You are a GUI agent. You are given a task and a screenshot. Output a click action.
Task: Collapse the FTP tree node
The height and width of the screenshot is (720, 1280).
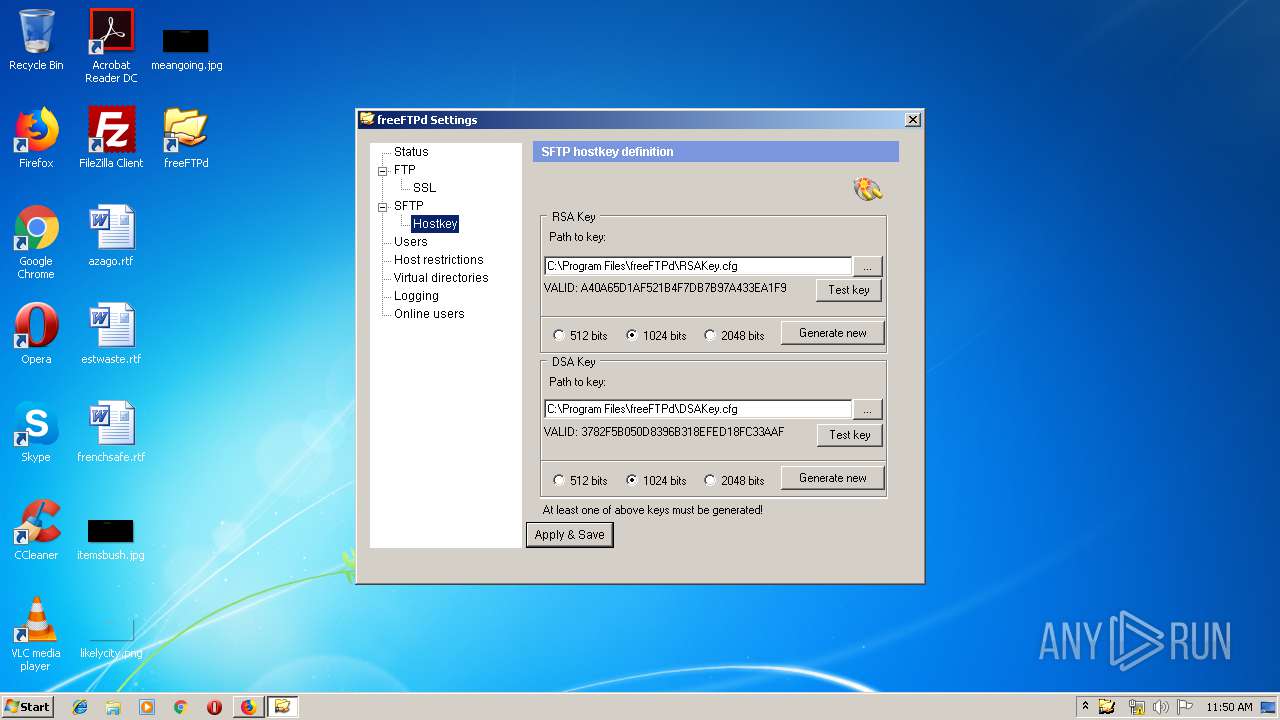click(x=382, y=171)
